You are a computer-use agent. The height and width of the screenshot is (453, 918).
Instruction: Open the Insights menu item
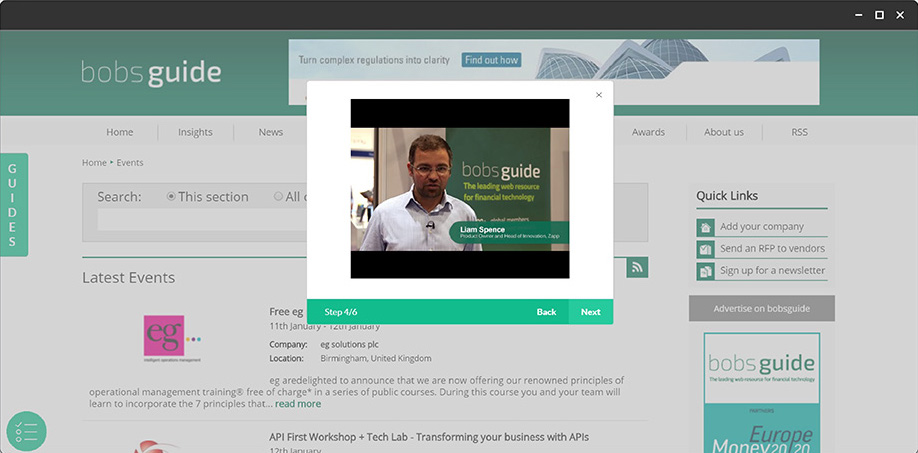195,132
